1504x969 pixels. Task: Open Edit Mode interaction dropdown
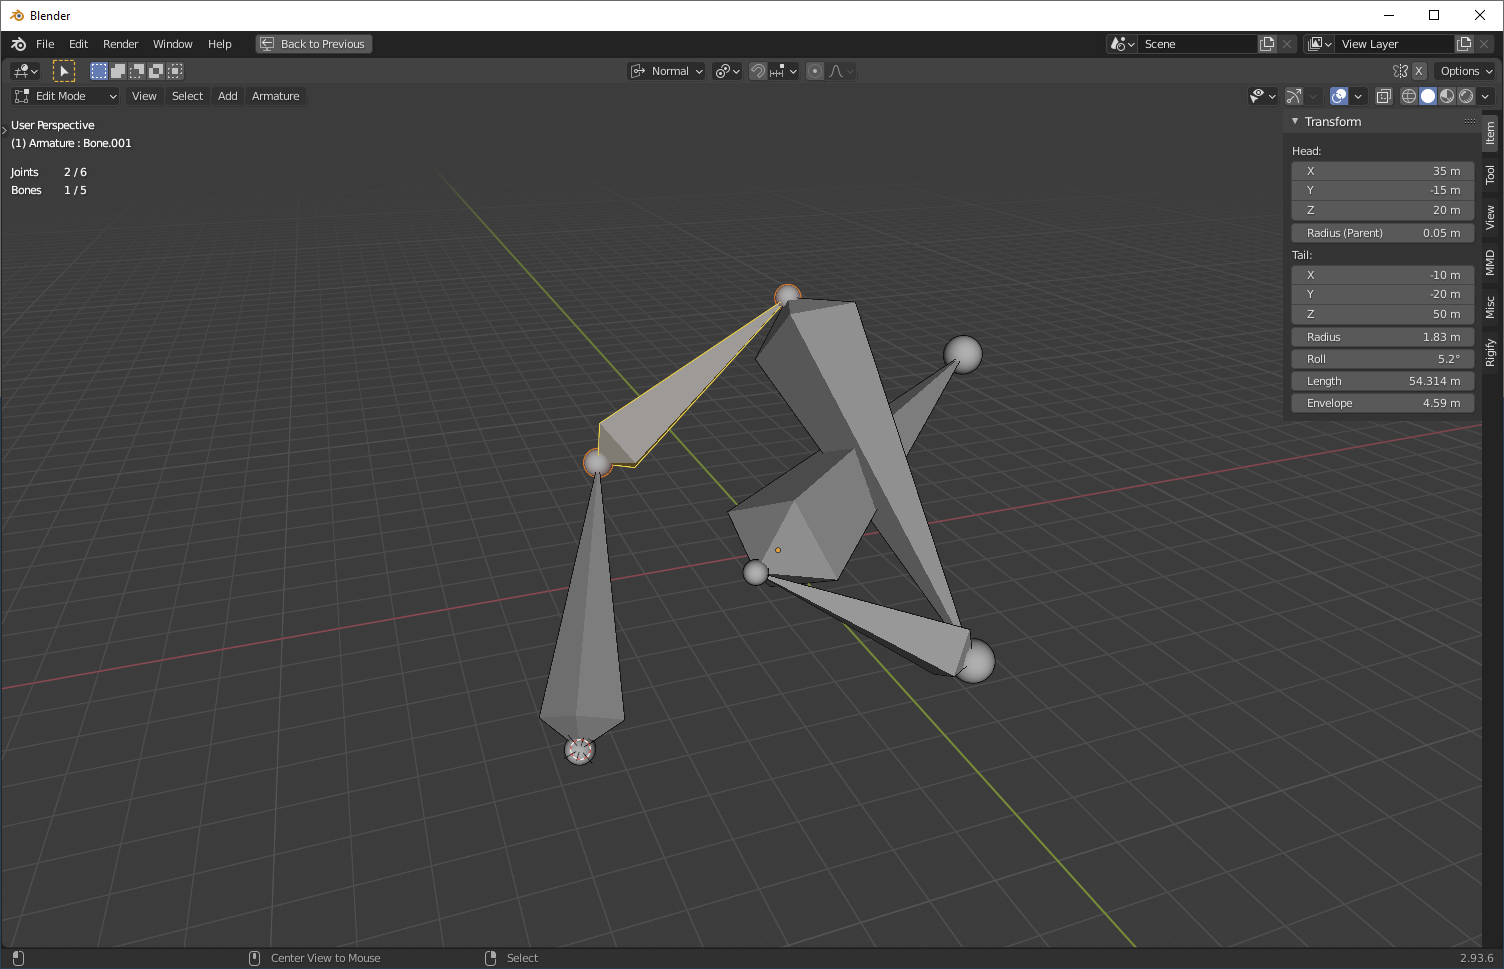[x=65, y=96]
